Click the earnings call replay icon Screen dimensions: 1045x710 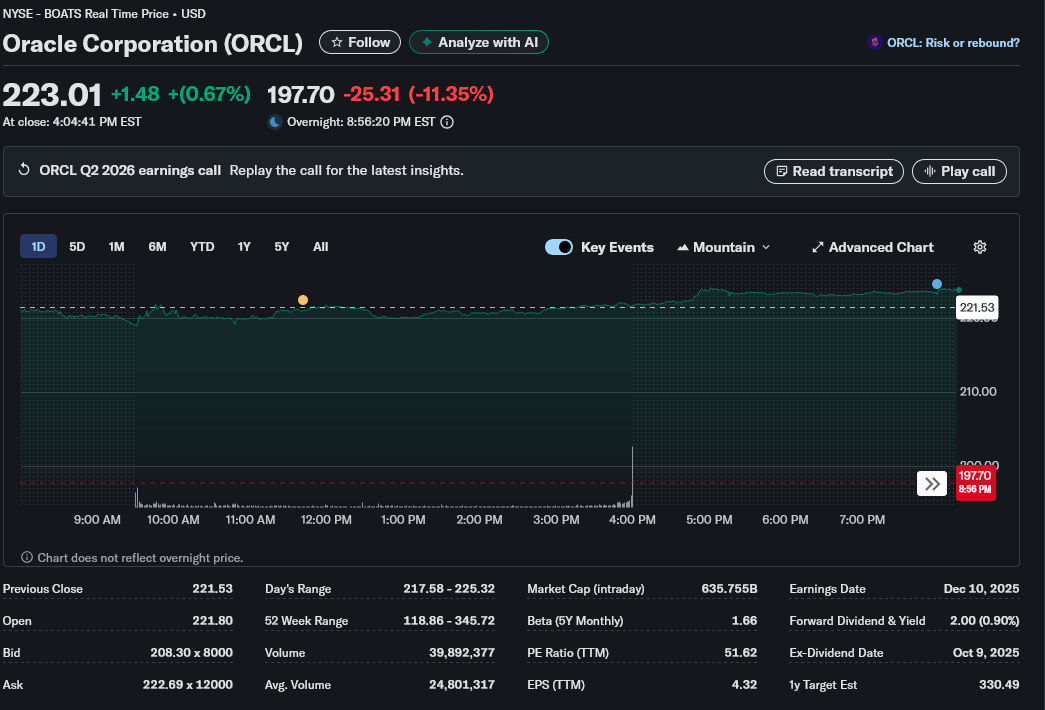24,170
